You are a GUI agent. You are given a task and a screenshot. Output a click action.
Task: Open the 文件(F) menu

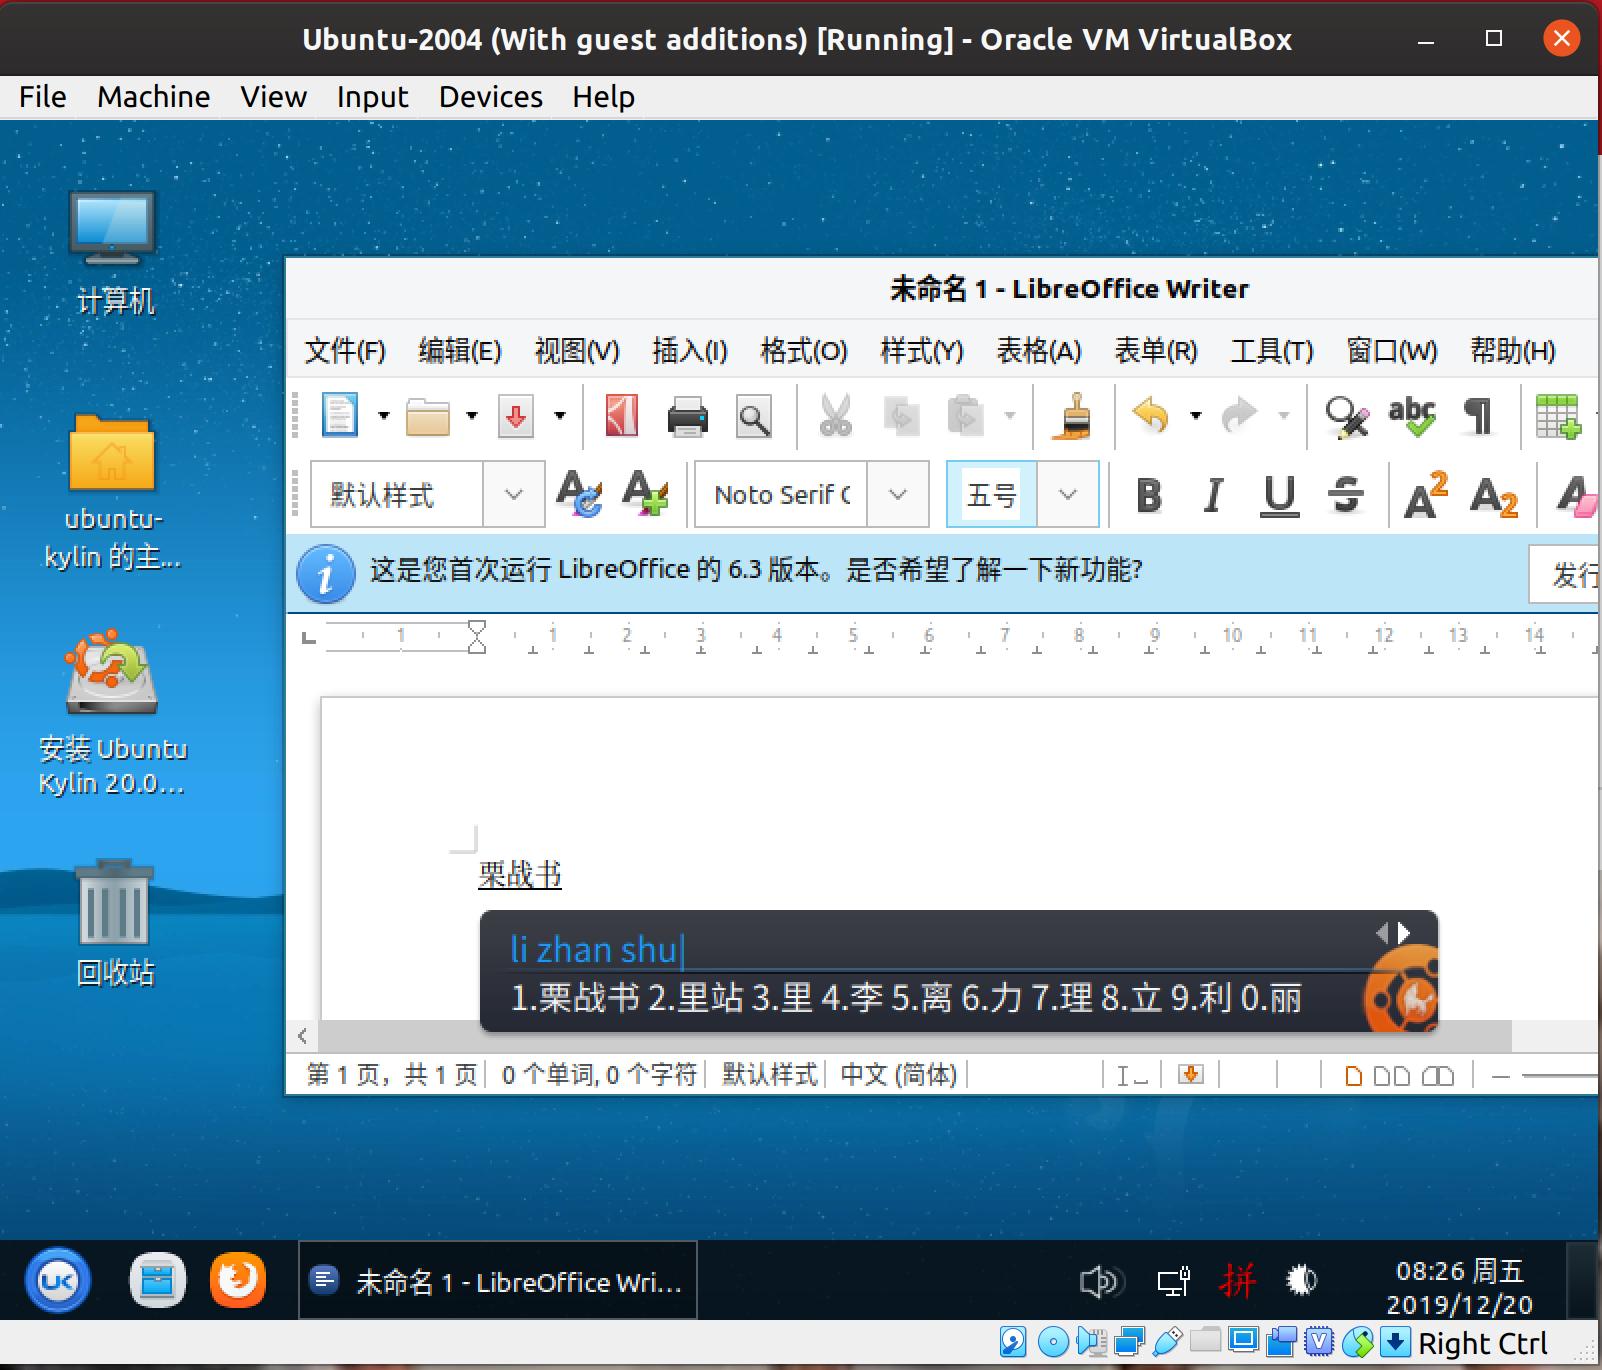(x=345, y=351)
